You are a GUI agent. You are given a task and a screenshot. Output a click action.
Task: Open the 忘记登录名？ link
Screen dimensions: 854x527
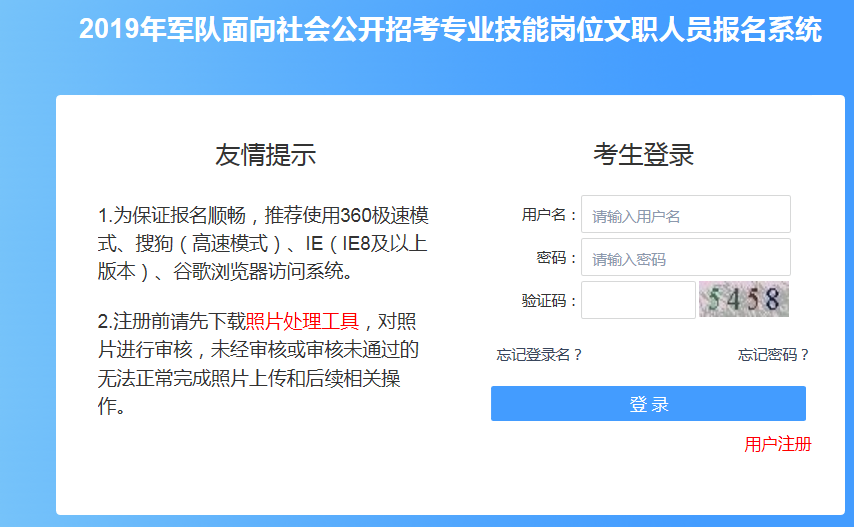539,354
